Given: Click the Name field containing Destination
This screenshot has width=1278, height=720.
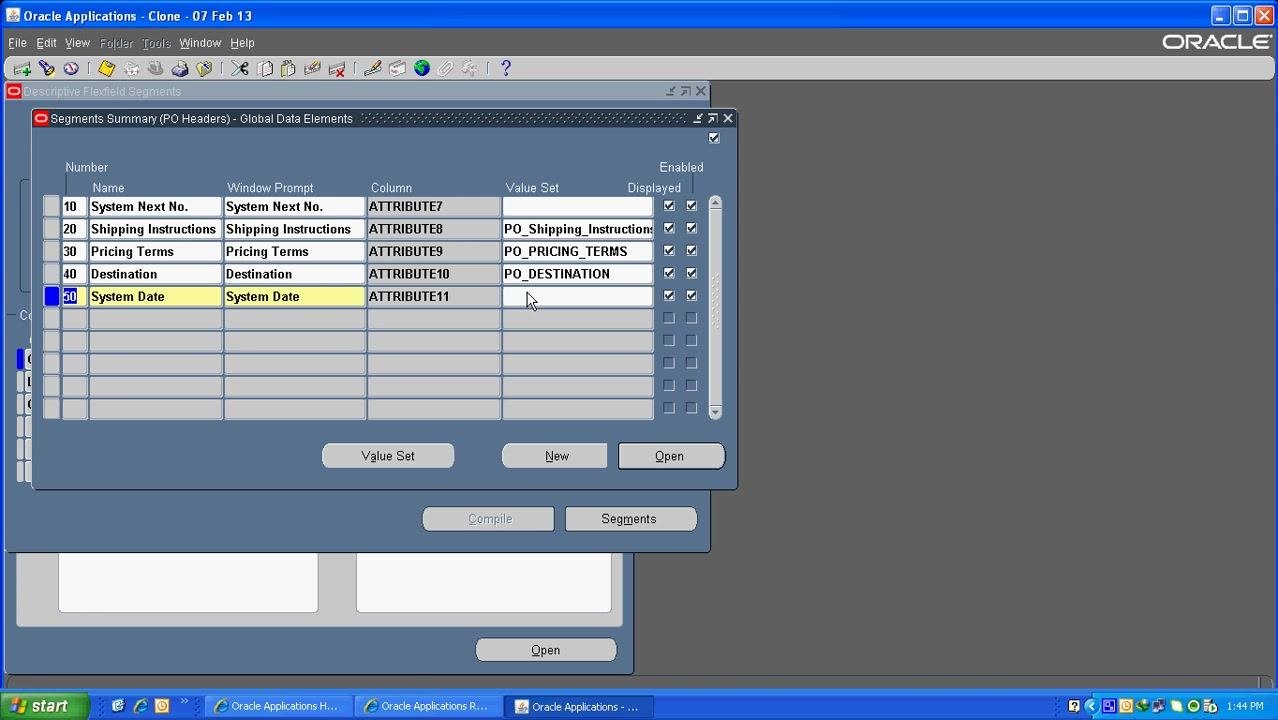Looking at the screenshot, I should pos(155,274).
